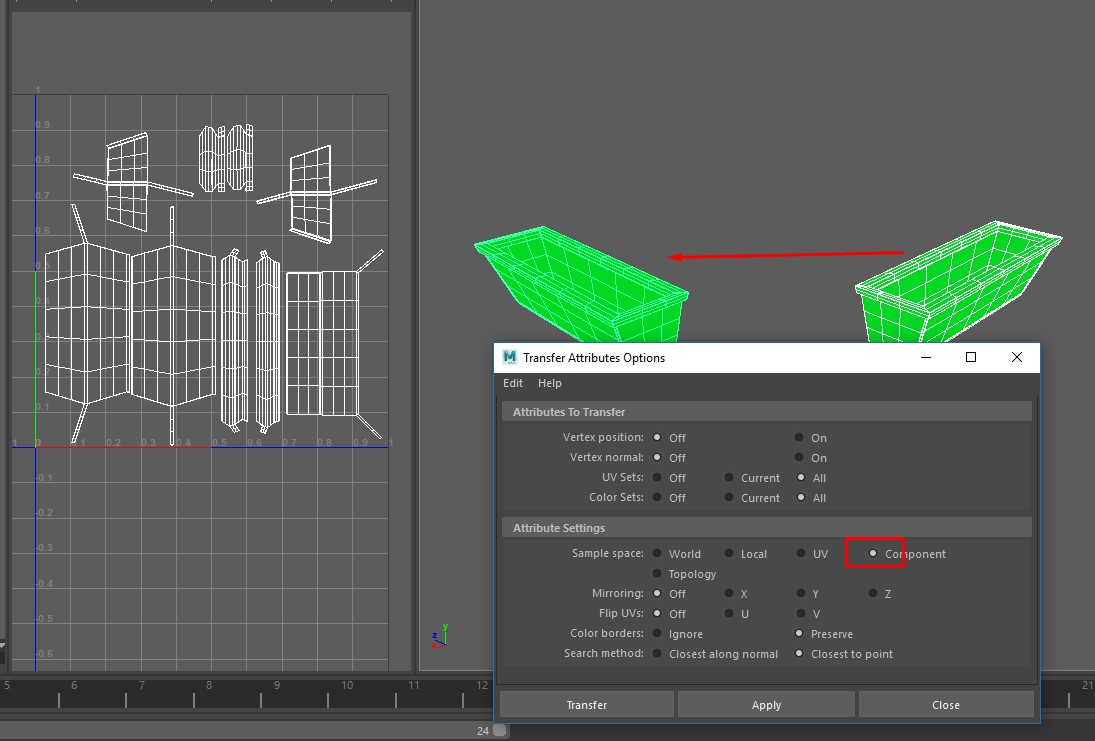
Task: Collapse the Attributes To Transfer section
Action: click(x=568, y=412)
